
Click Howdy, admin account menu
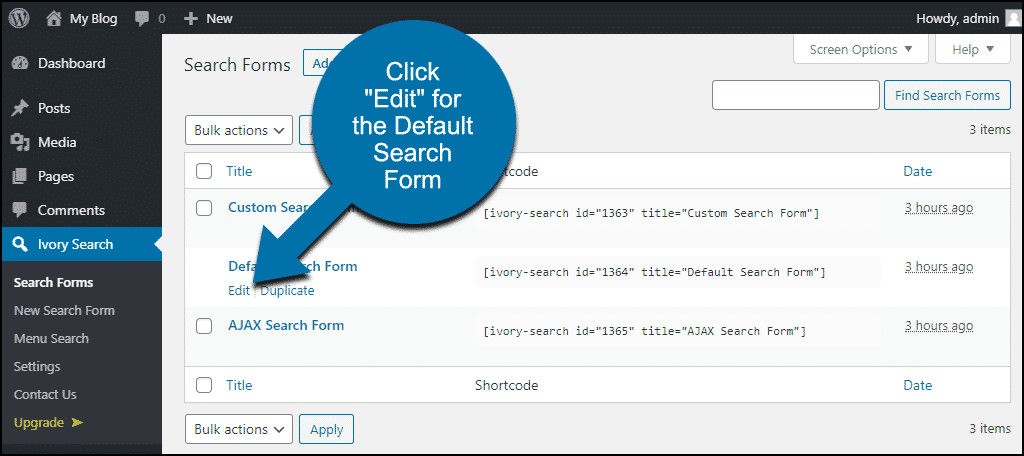tap(957, 19)
